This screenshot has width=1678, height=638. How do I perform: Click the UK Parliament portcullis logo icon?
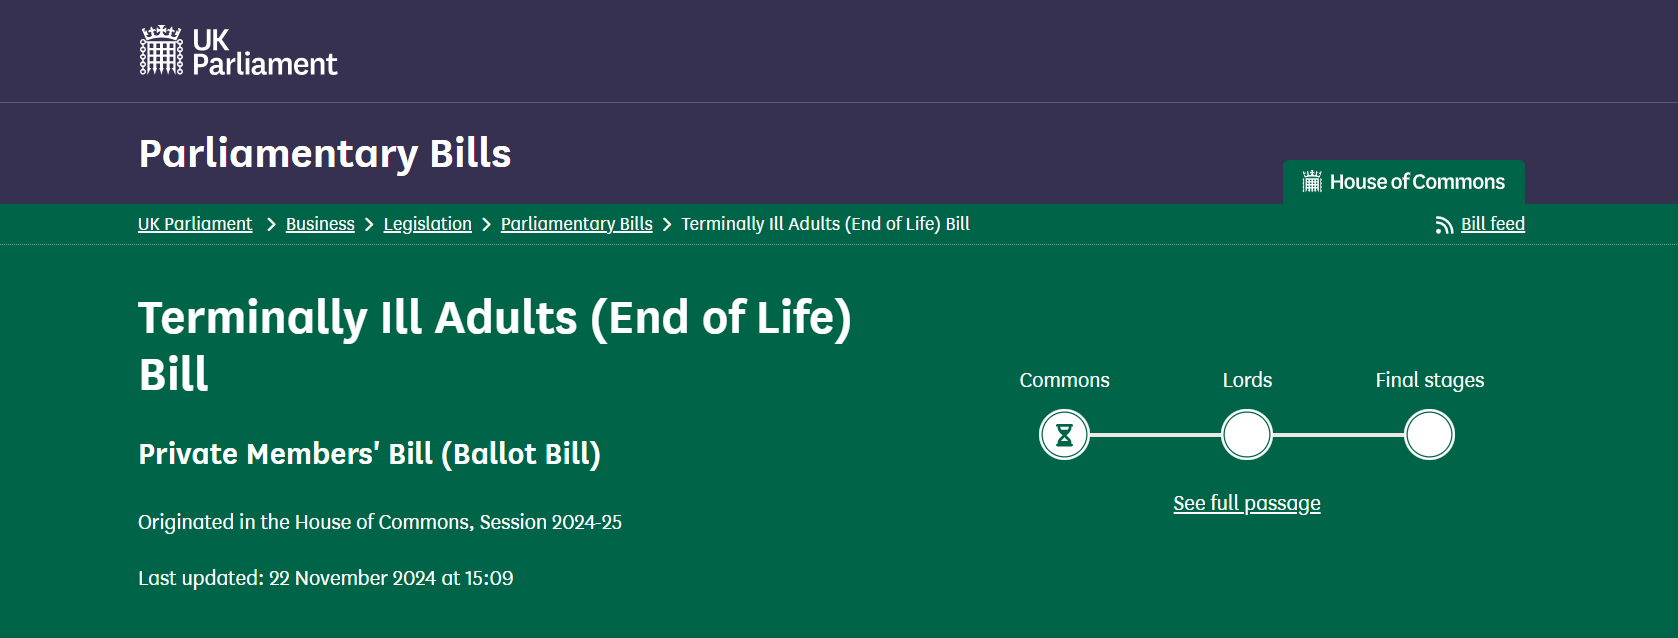pyautogui.click(x=161, y=51)
